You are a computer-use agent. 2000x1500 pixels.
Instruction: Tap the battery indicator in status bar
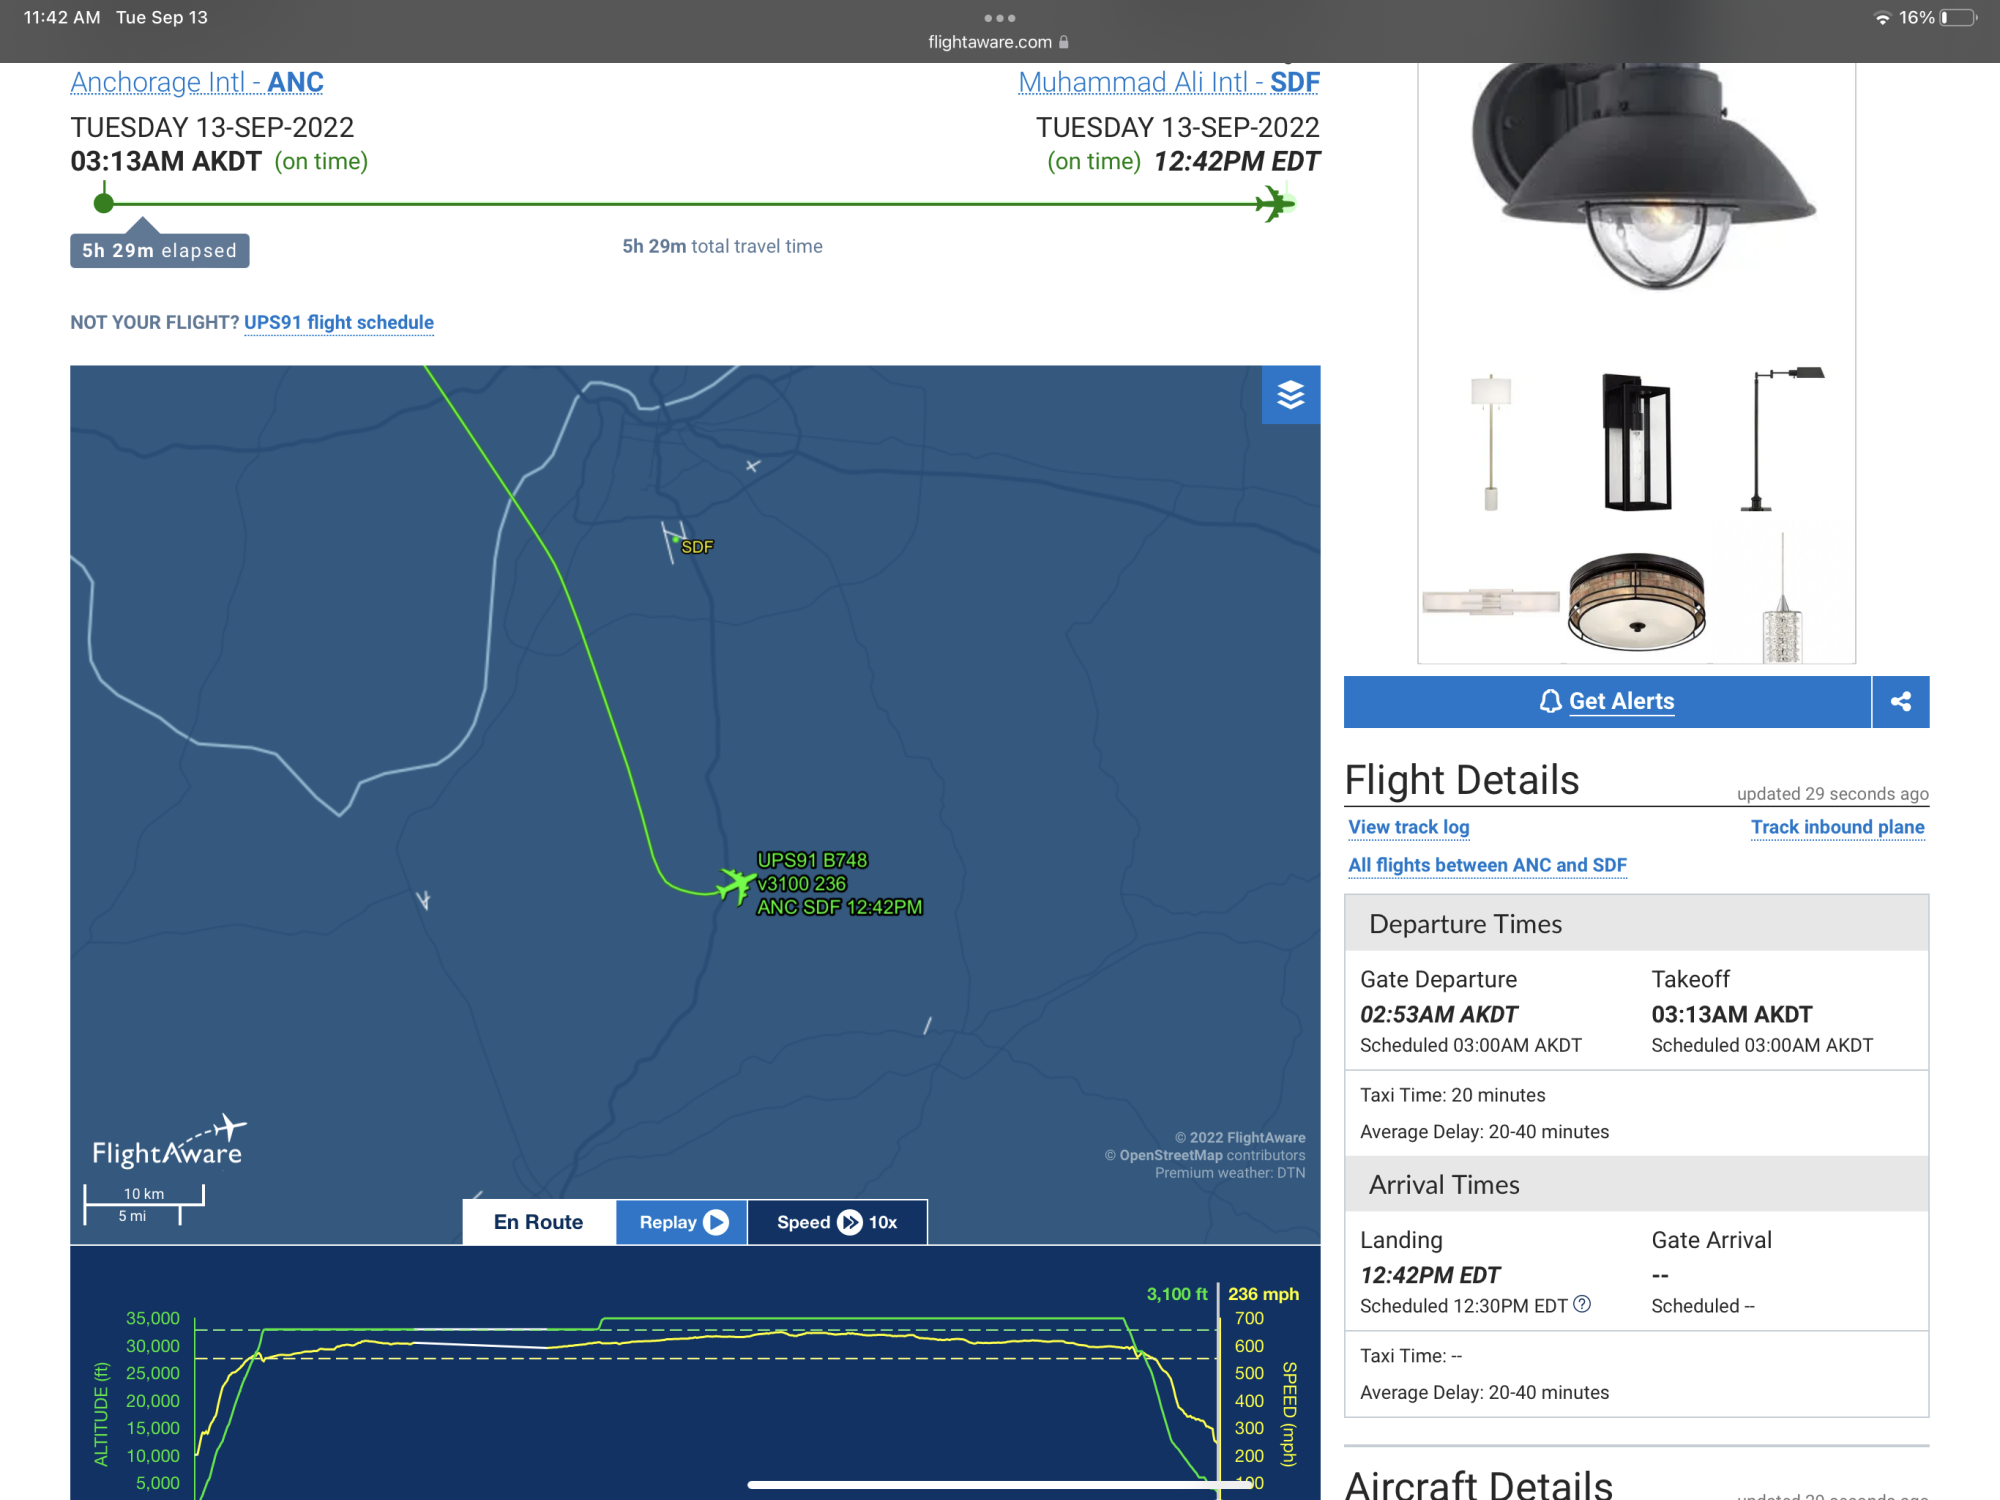[1958, 18]
